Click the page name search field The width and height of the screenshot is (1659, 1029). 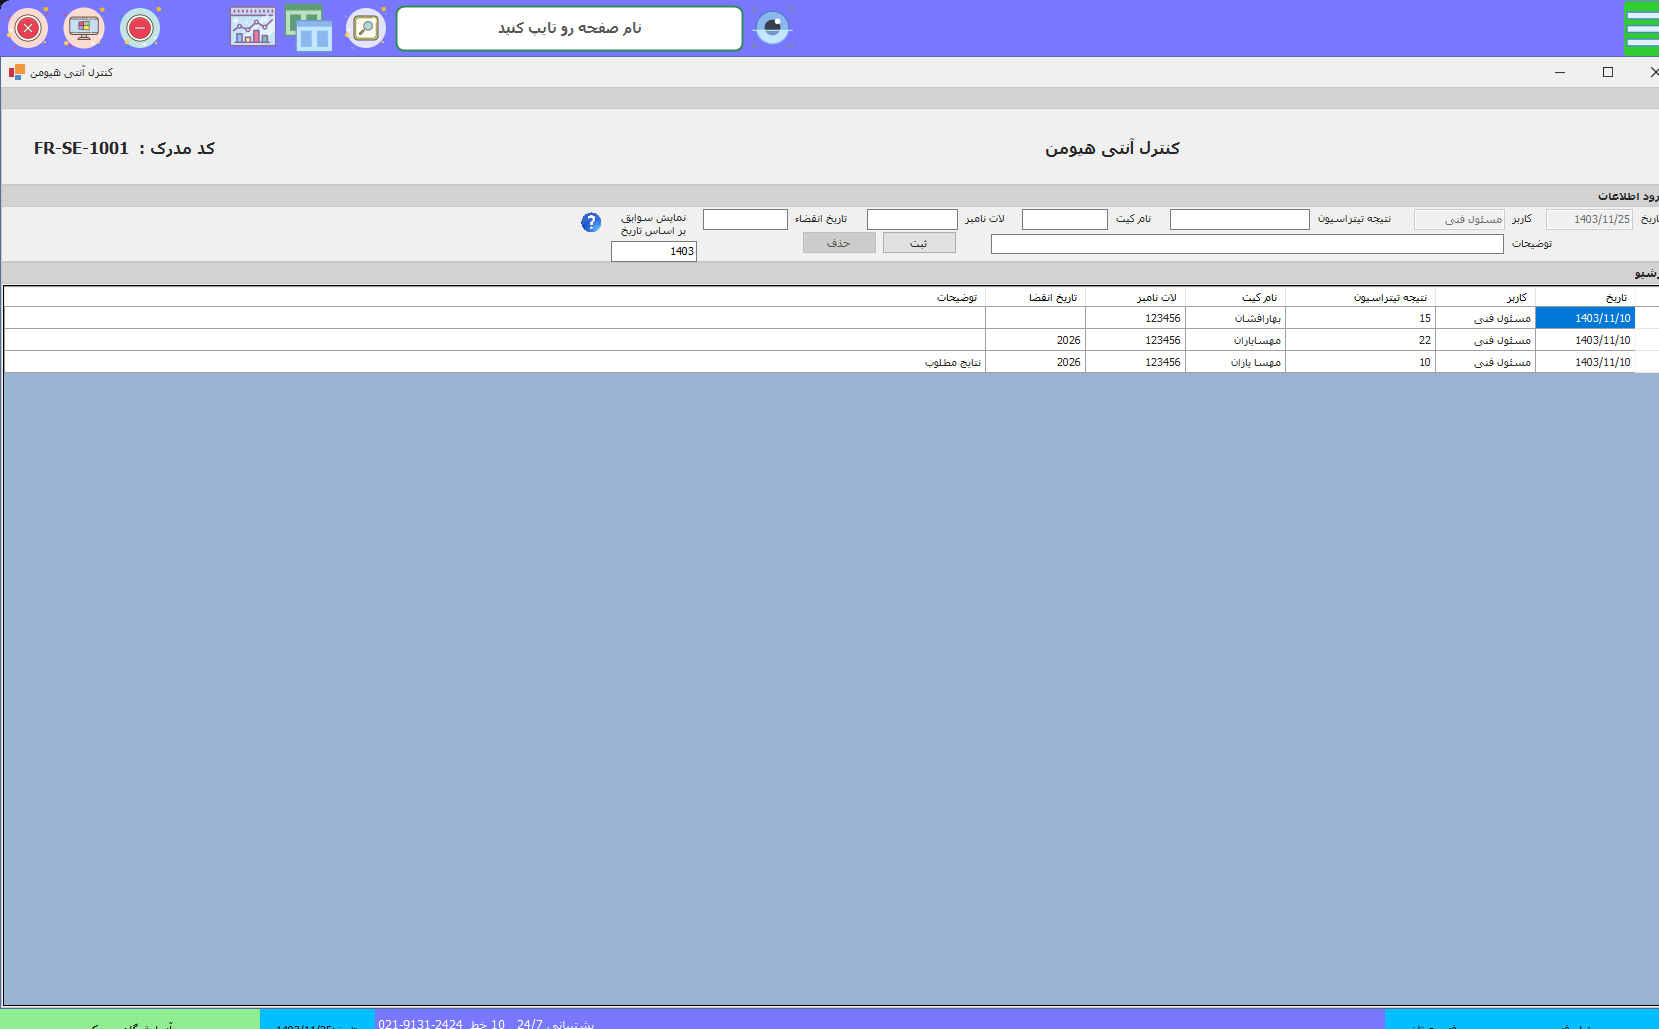569,28
